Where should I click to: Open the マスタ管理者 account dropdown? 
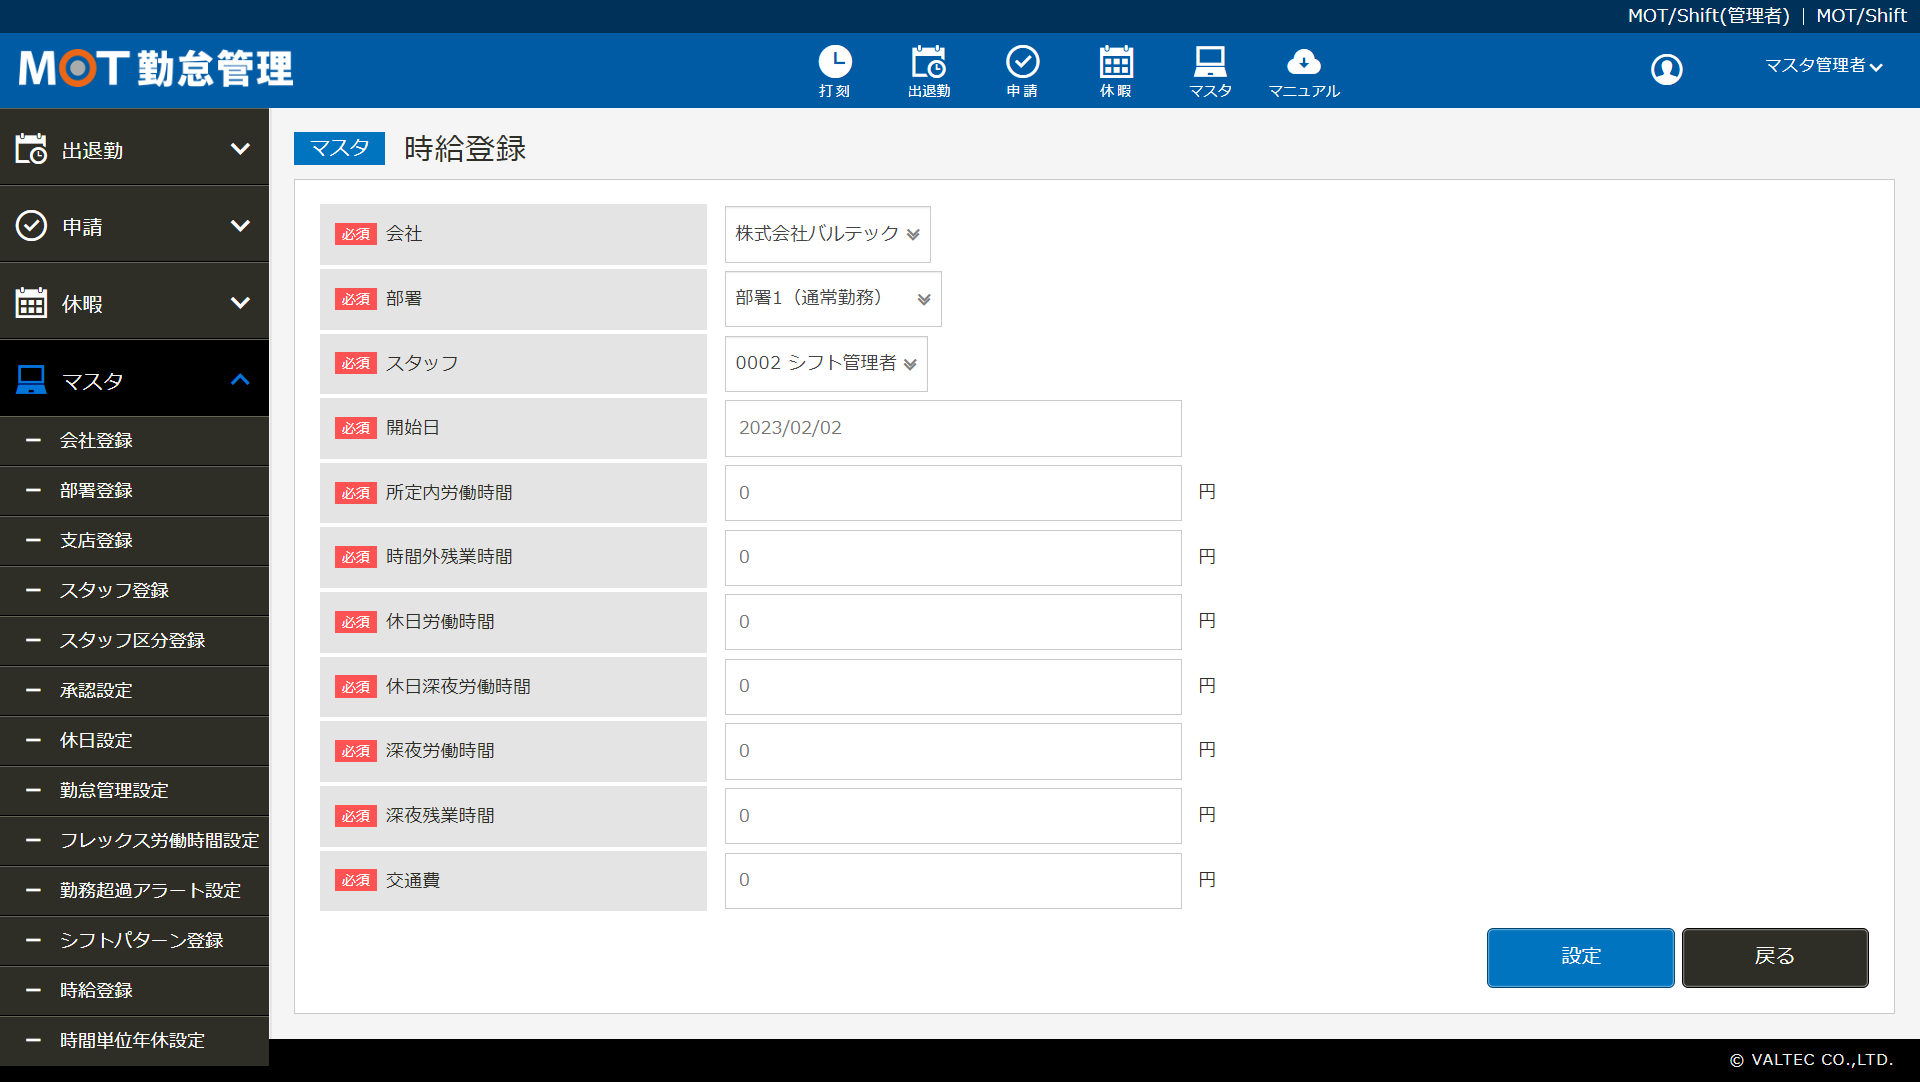[x=1824, y=66]
